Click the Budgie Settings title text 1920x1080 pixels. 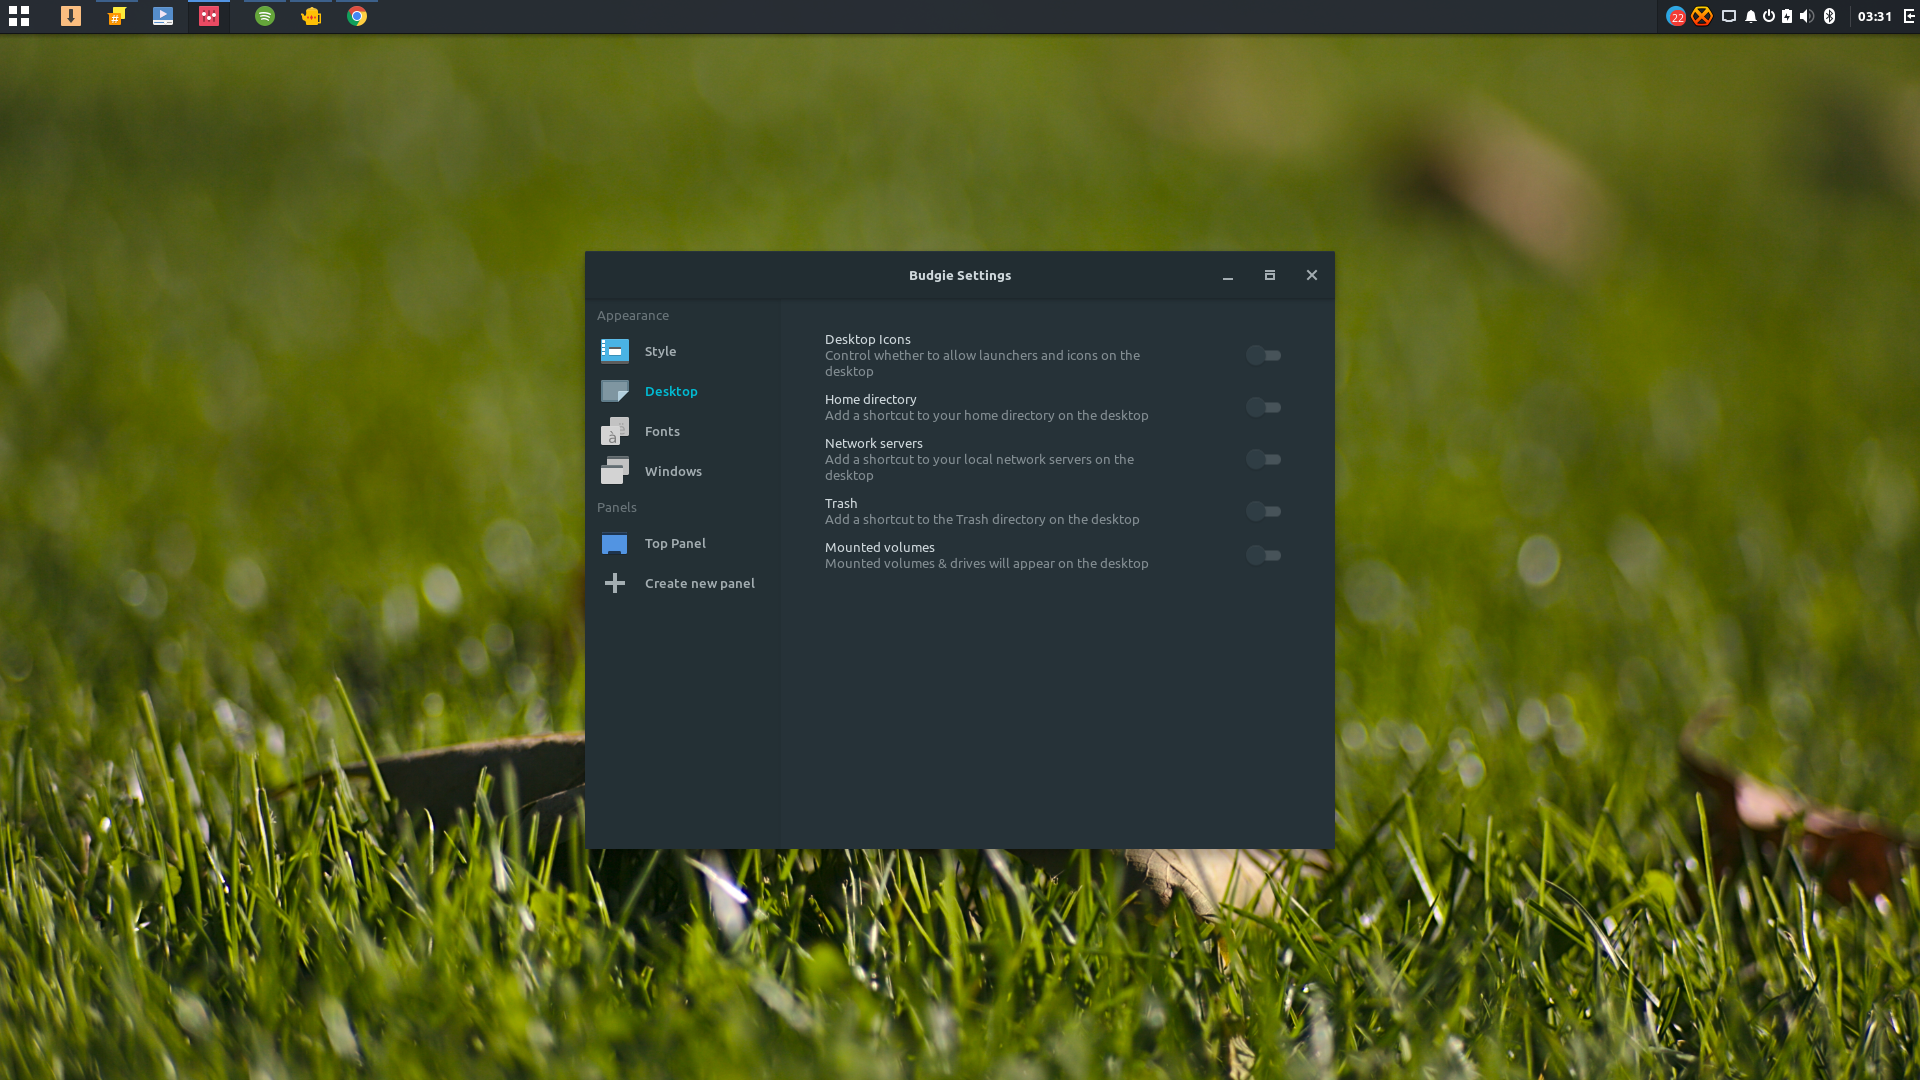coord(960,275)
